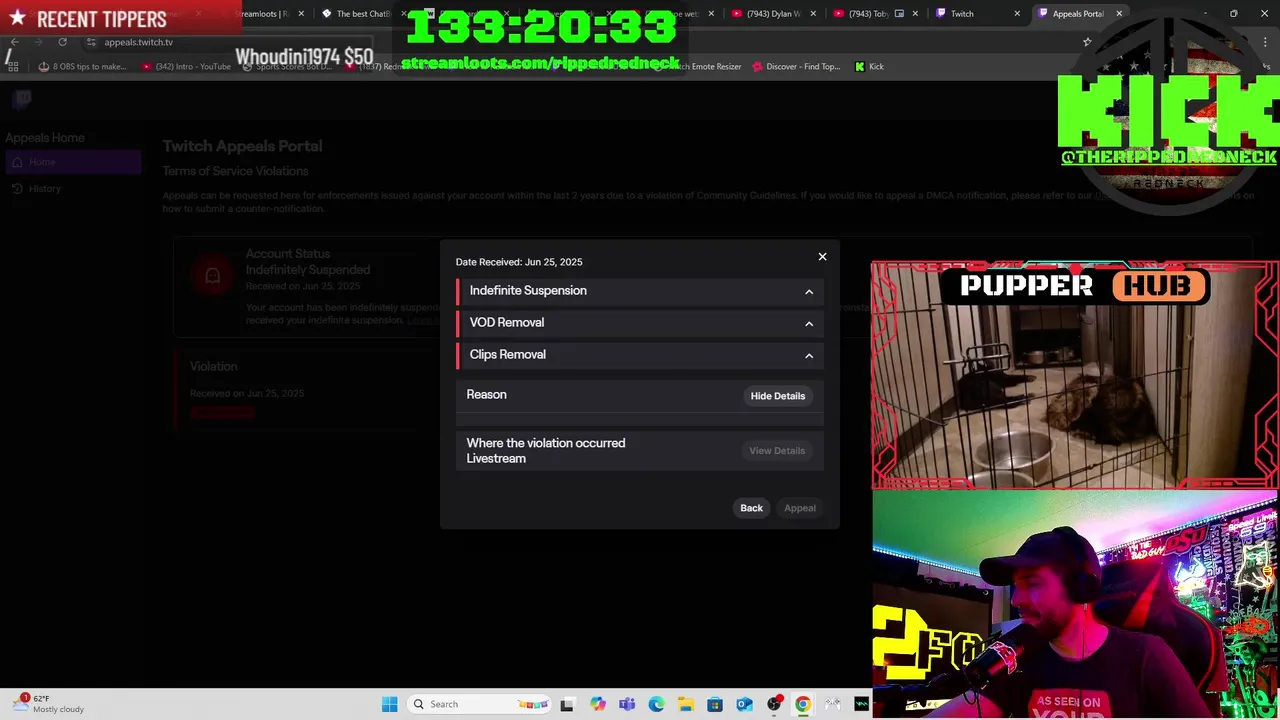This screenshot has width=1280, height=720.
Task: Open the game controller app on taskbar
Action: pos(832,704)
